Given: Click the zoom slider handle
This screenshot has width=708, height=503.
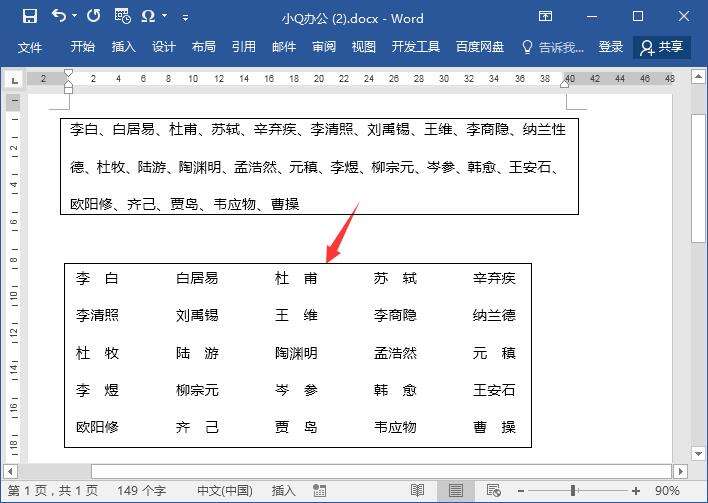Looking at the screenshot, I should (x=573, y=490).
